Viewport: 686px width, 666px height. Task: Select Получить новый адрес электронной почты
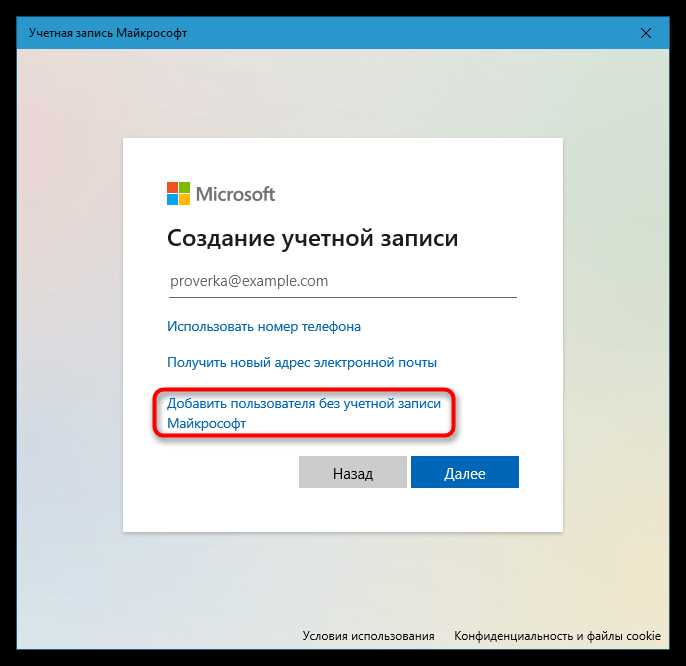click(302, 362)
